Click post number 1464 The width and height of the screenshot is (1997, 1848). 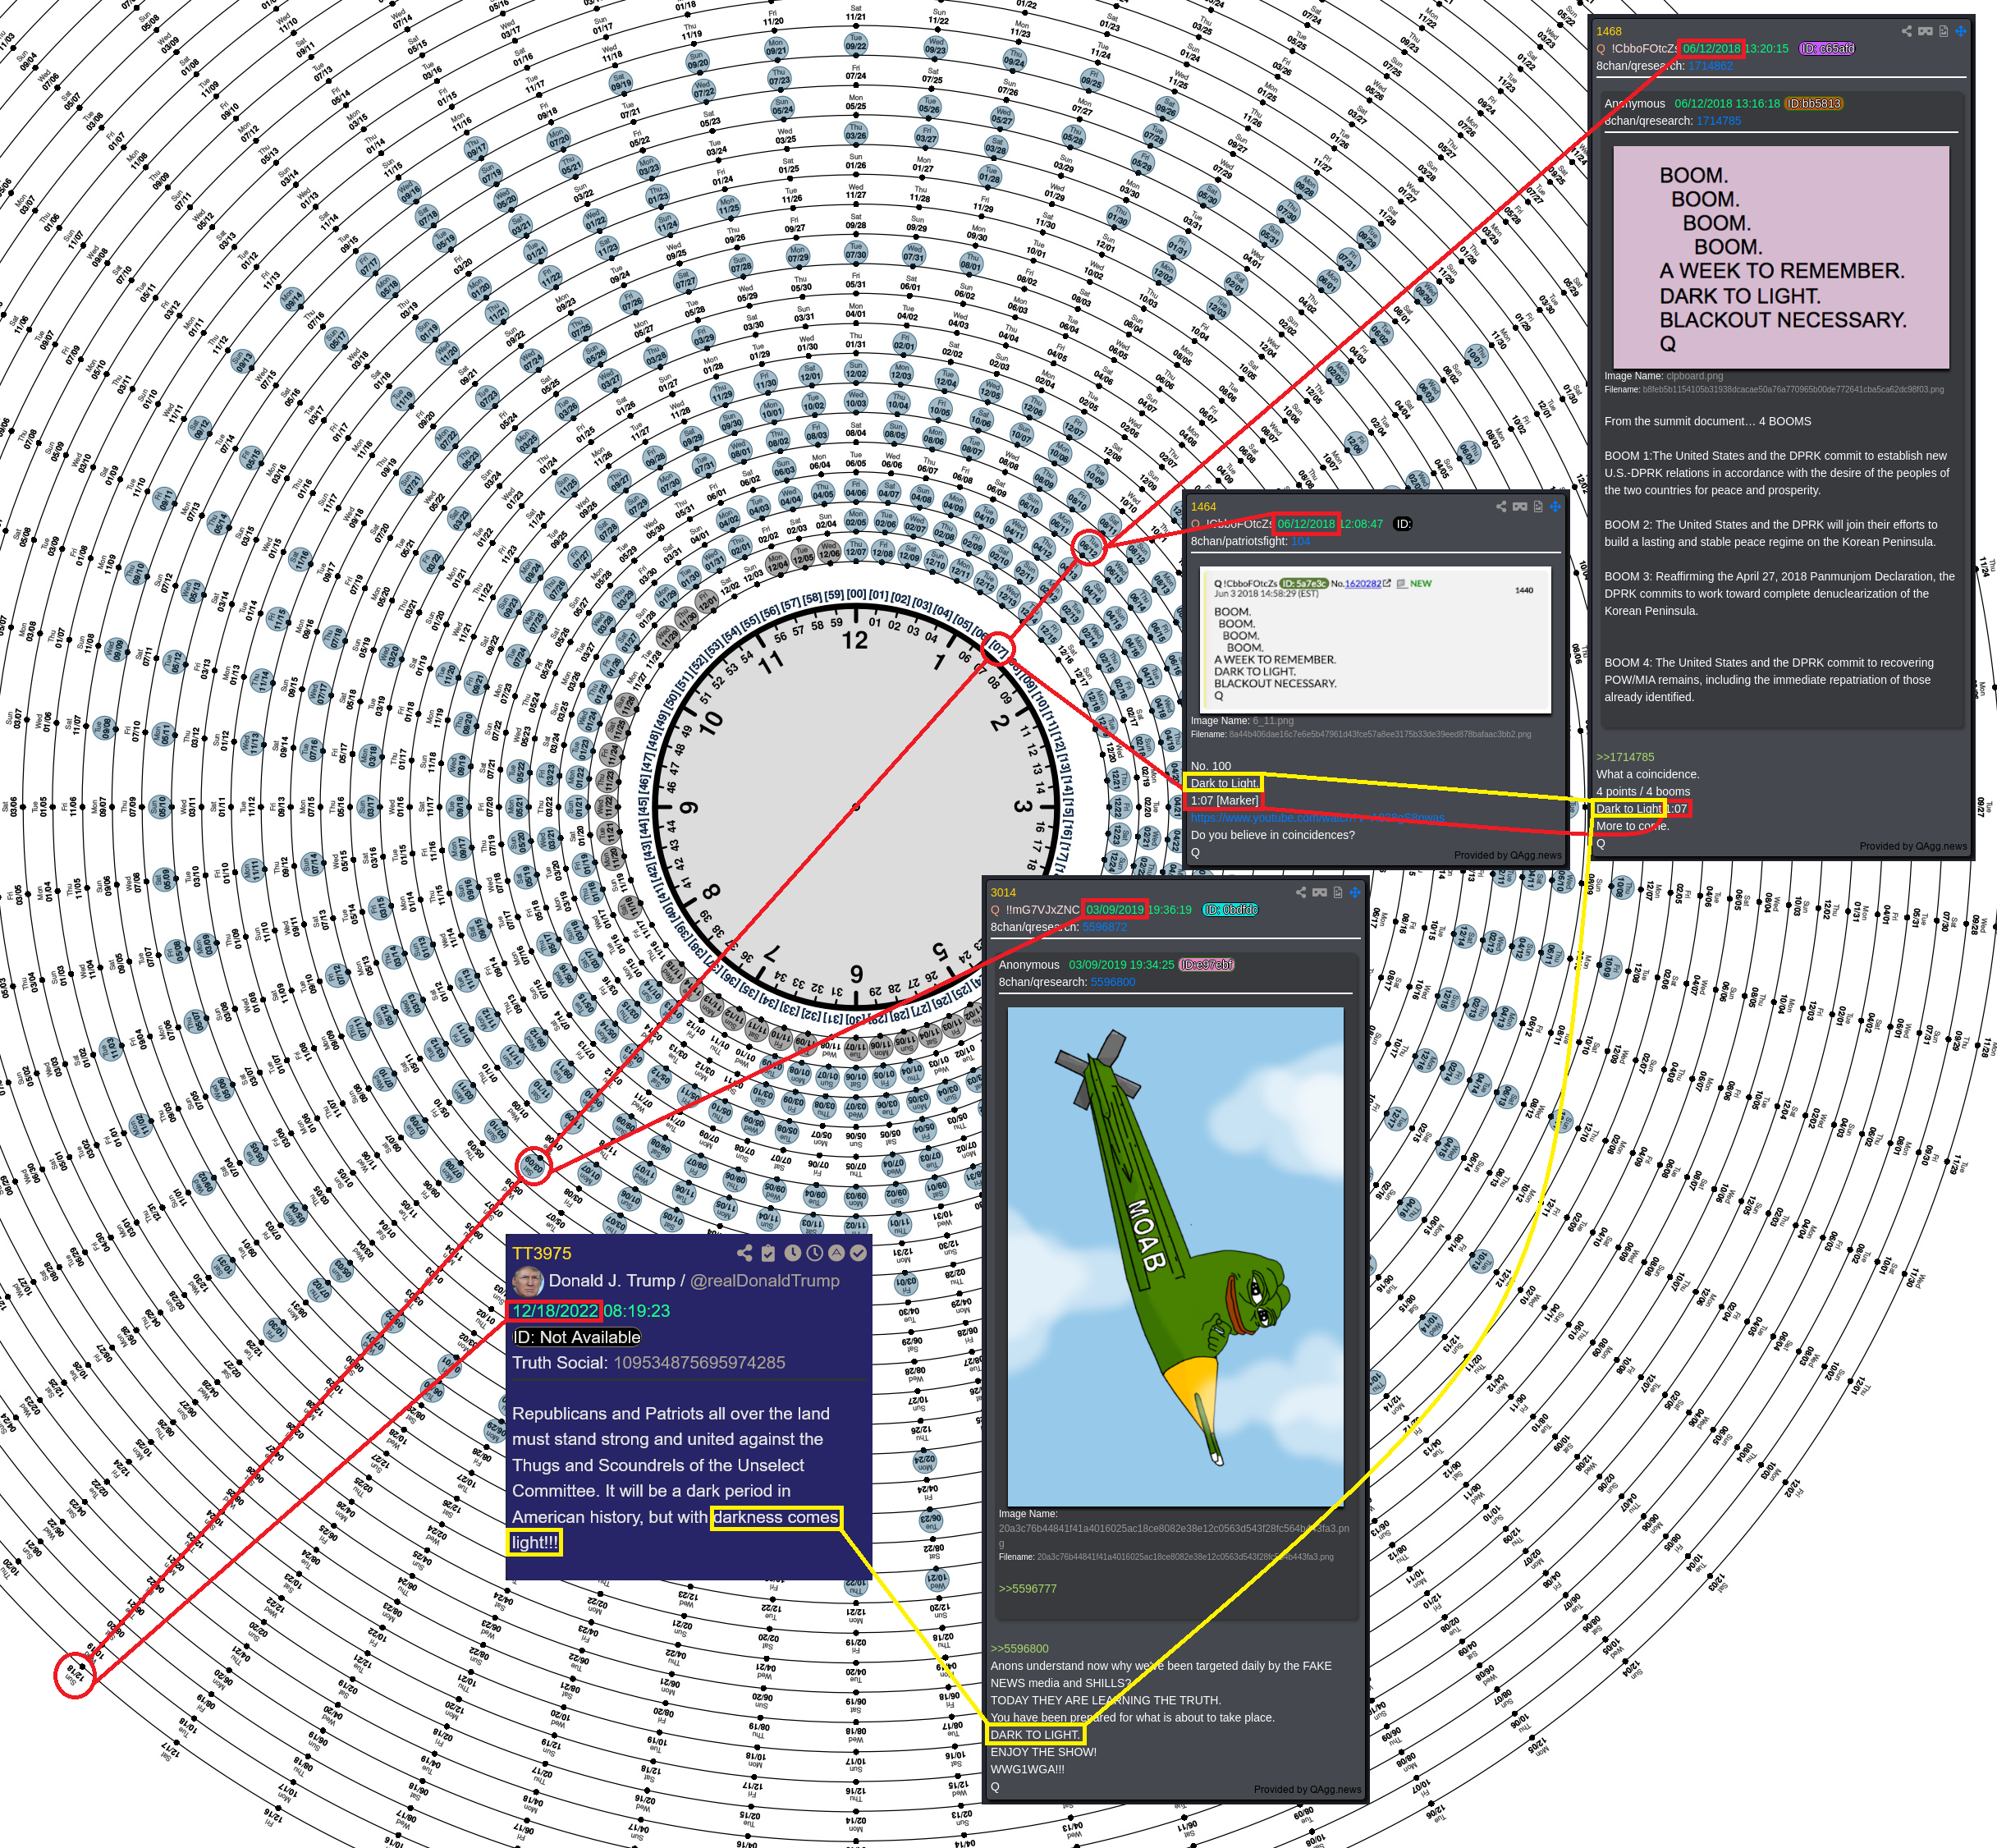click(x=1203, y=507)
